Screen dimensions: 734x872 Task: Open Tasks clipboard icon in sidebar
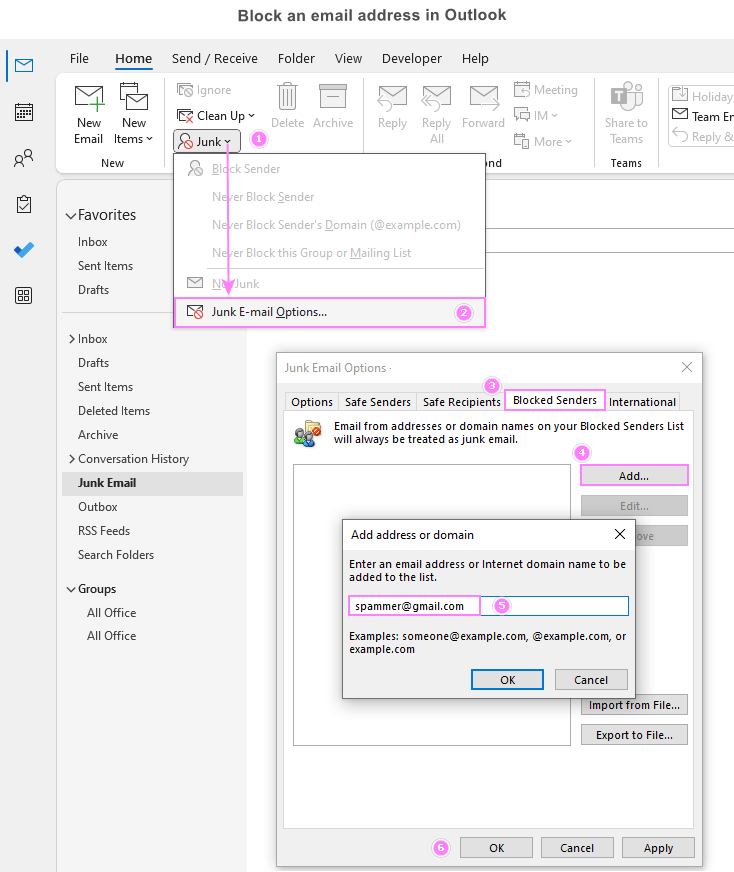pos(24,204)
